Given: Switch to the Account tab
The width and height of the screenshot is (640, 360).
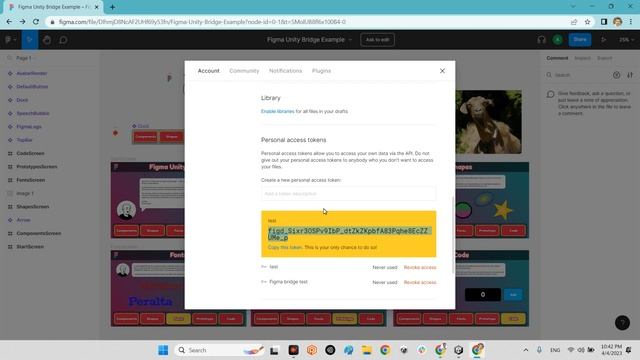Looking at the screenshot, I should click(x=208, y=71).
